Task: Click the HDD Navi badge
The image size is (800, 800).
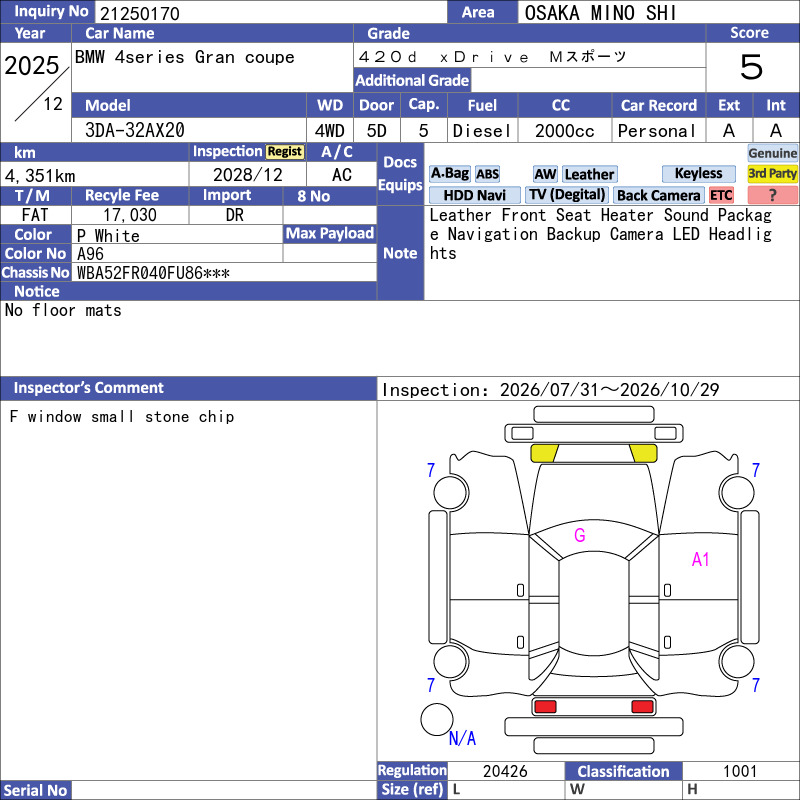Action: pos(474,195)
